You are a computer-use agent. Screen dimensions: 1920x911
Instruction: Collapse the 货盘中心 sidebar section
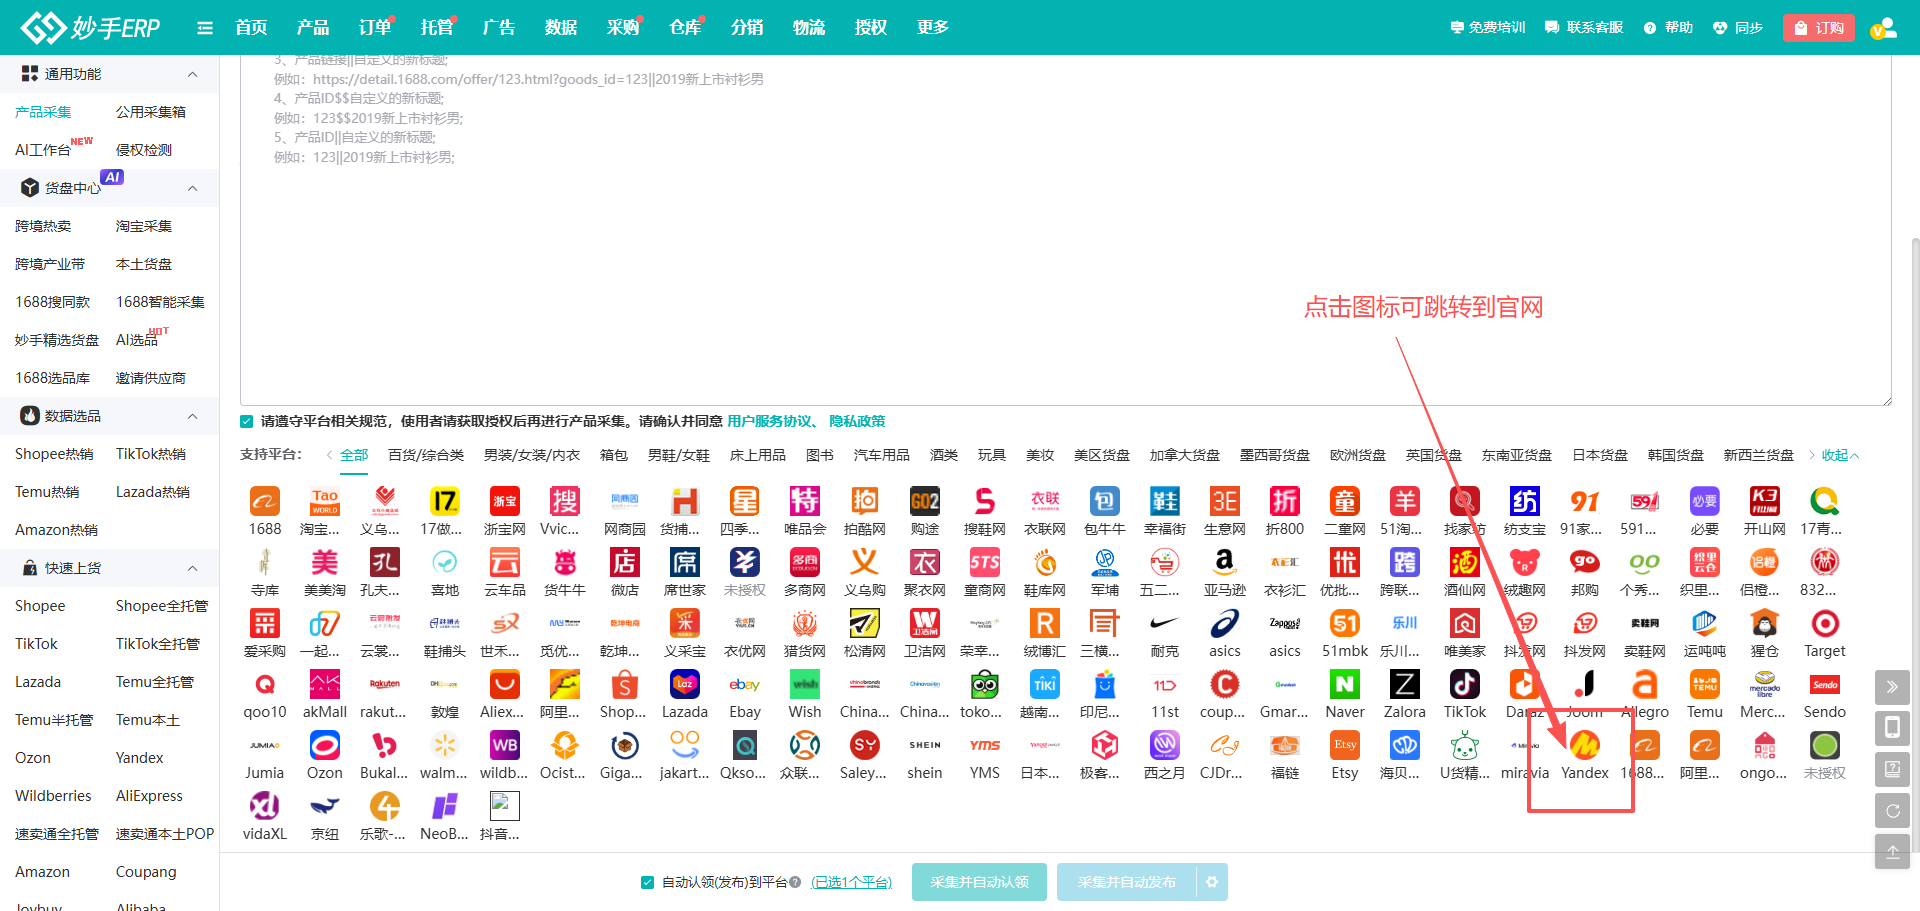(193, 188)
